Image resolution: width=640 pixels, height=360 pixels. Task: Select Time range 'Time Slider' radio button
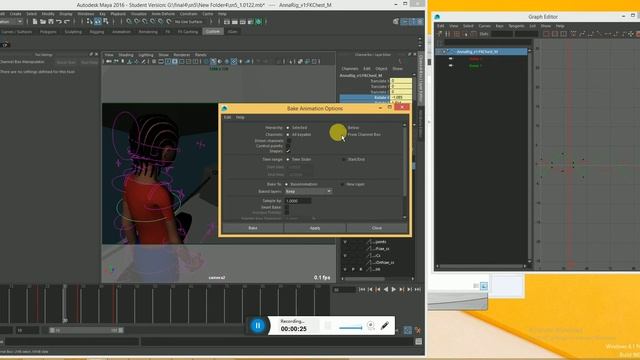click(x=288, y=159)
